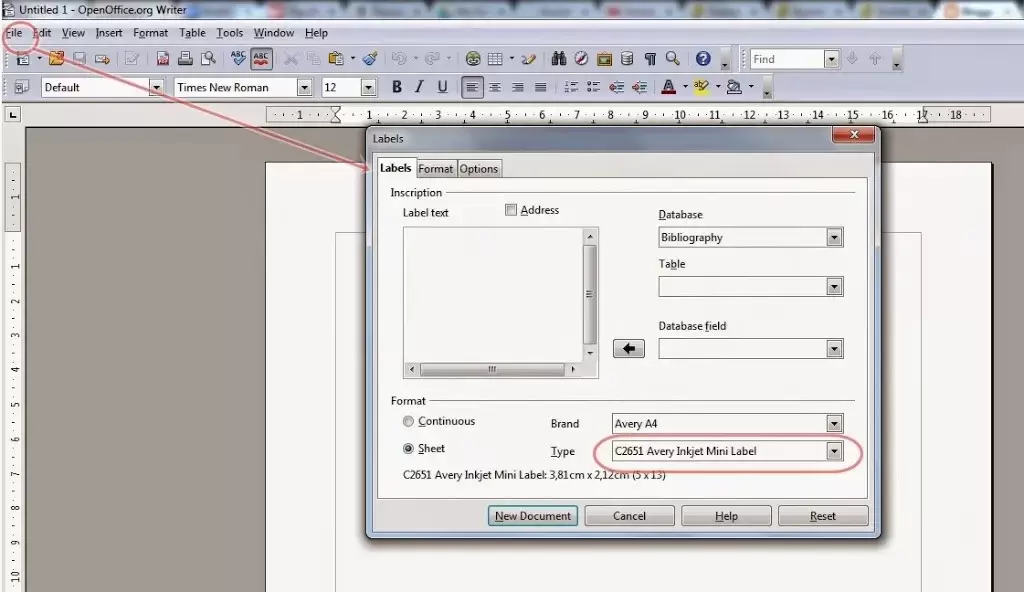
Task: Click the Zoom magnifier icon
Action: click(x=673, y=59)
